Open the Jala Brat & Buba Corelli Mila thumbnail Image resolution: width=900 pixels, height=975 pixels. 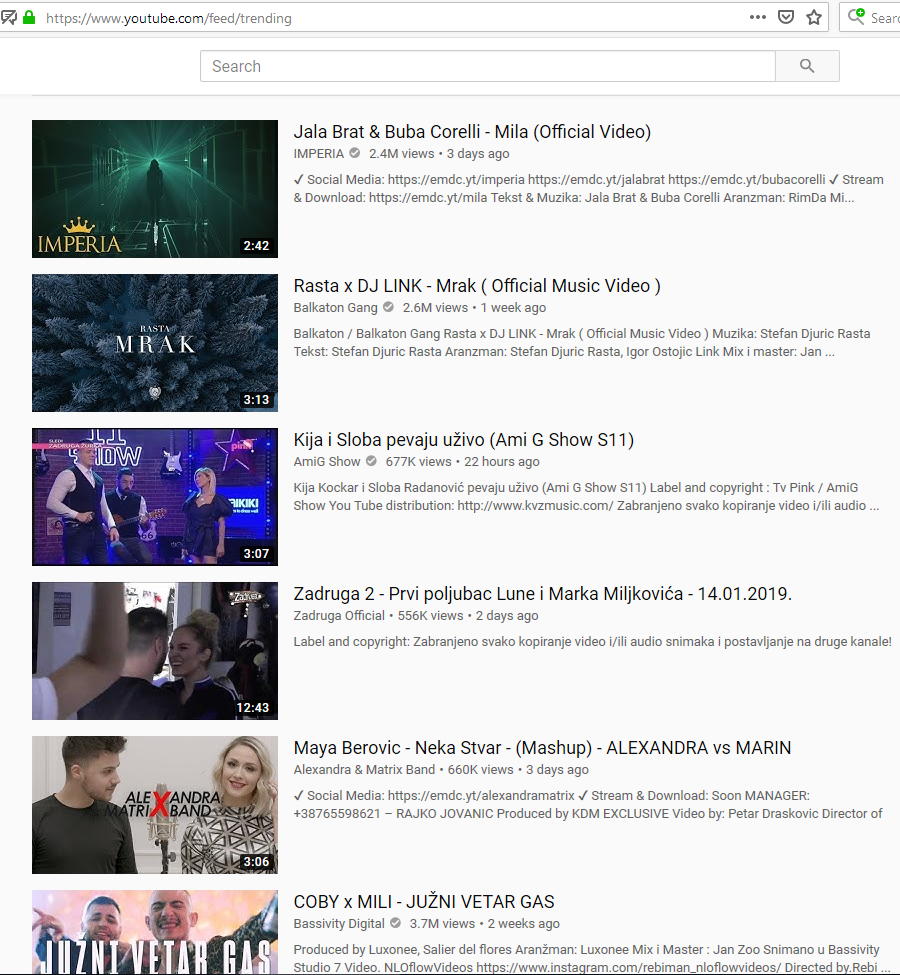click(x=155, y=189)
